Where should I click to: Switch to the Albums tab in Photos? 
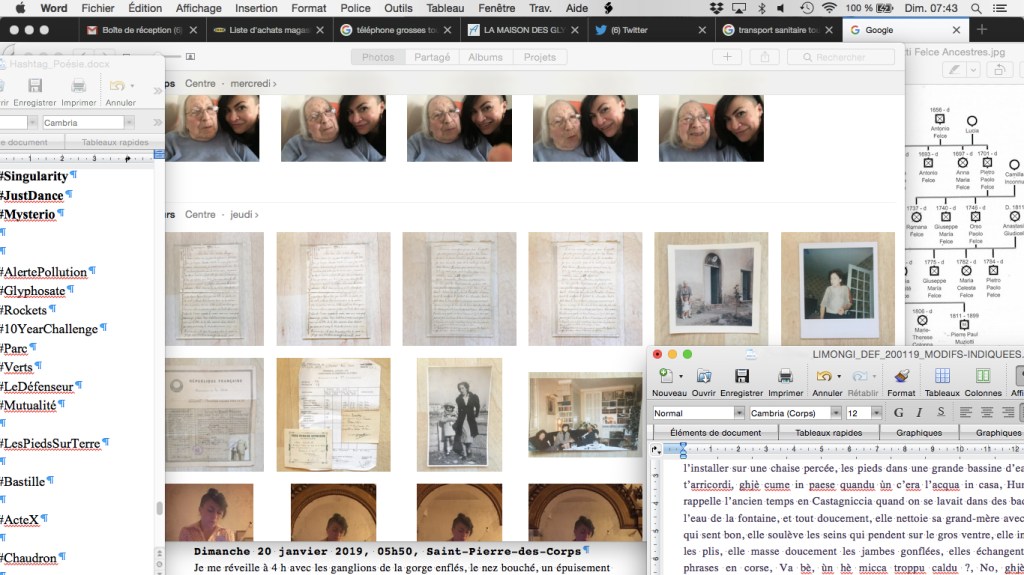click(x=485, y=57)
